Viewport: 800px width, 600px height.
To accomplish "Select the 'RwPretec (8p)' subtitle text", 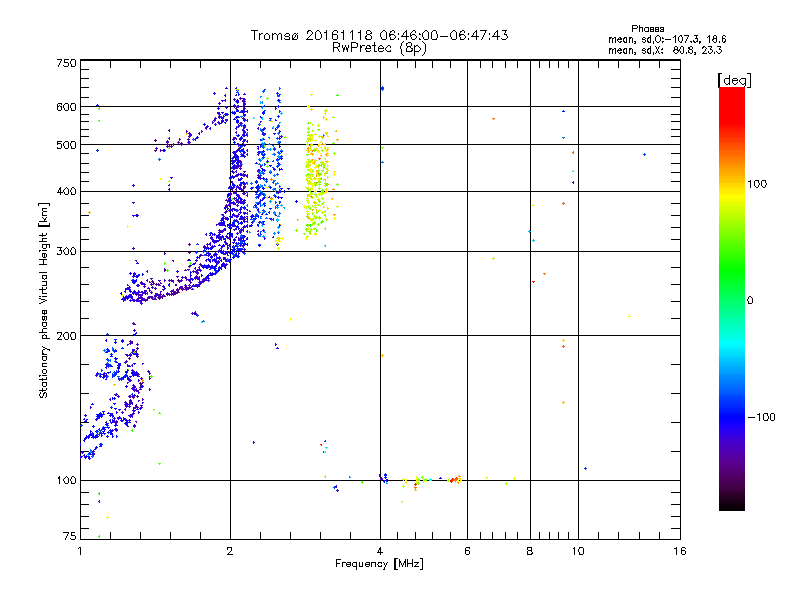I will [379, 48].
